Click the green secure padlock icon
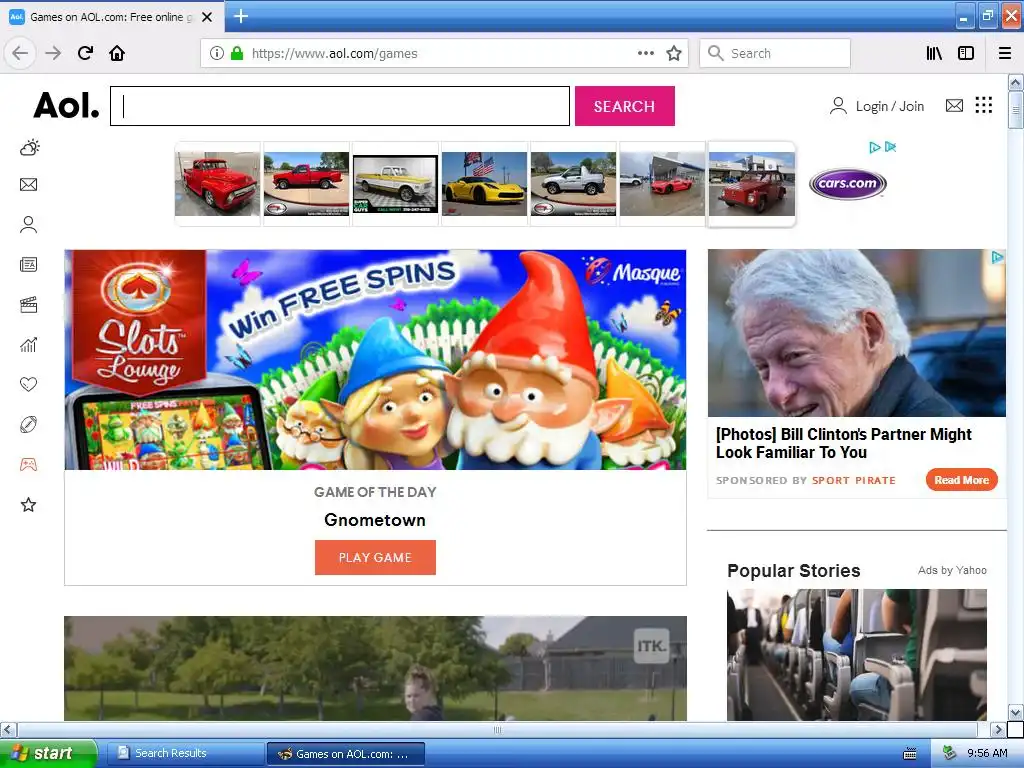The width and height of the screenshot is (1024, 768). coord(237,53)
